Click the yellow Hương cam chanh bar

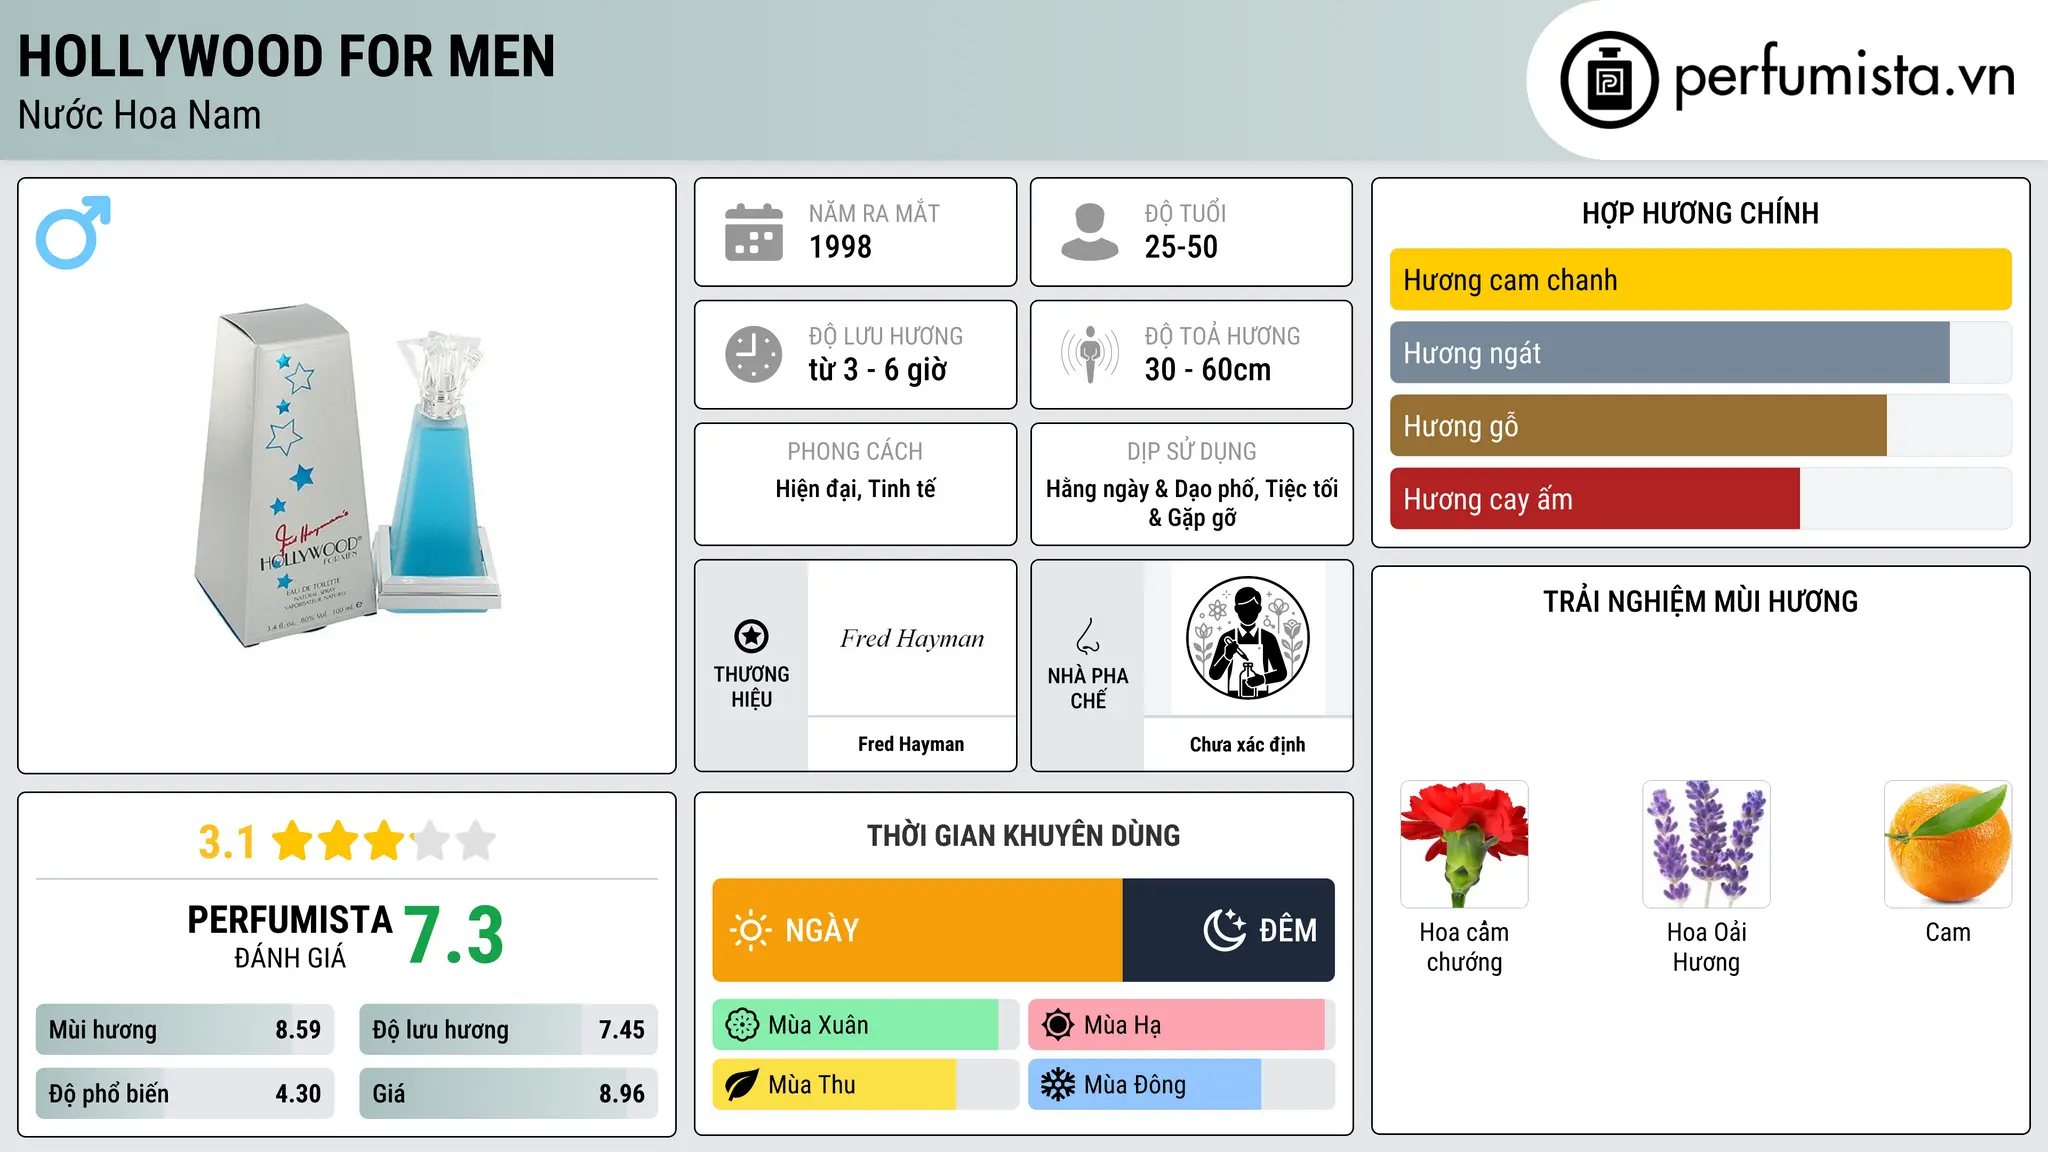tap(1700, 280)
